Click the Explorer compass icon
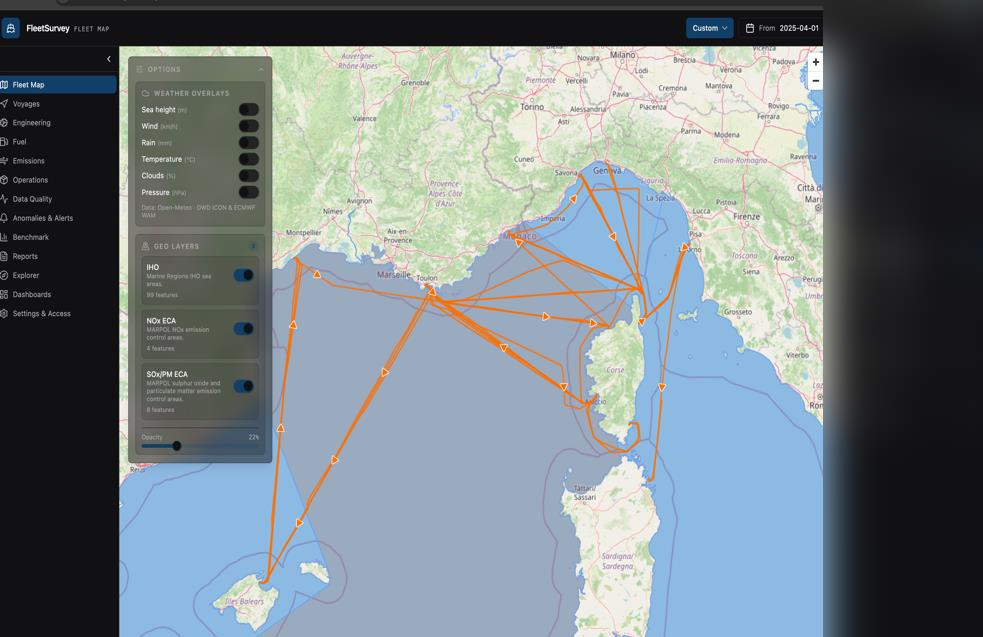The width and height of the screenshot is (983, 637). coord(4,275)
